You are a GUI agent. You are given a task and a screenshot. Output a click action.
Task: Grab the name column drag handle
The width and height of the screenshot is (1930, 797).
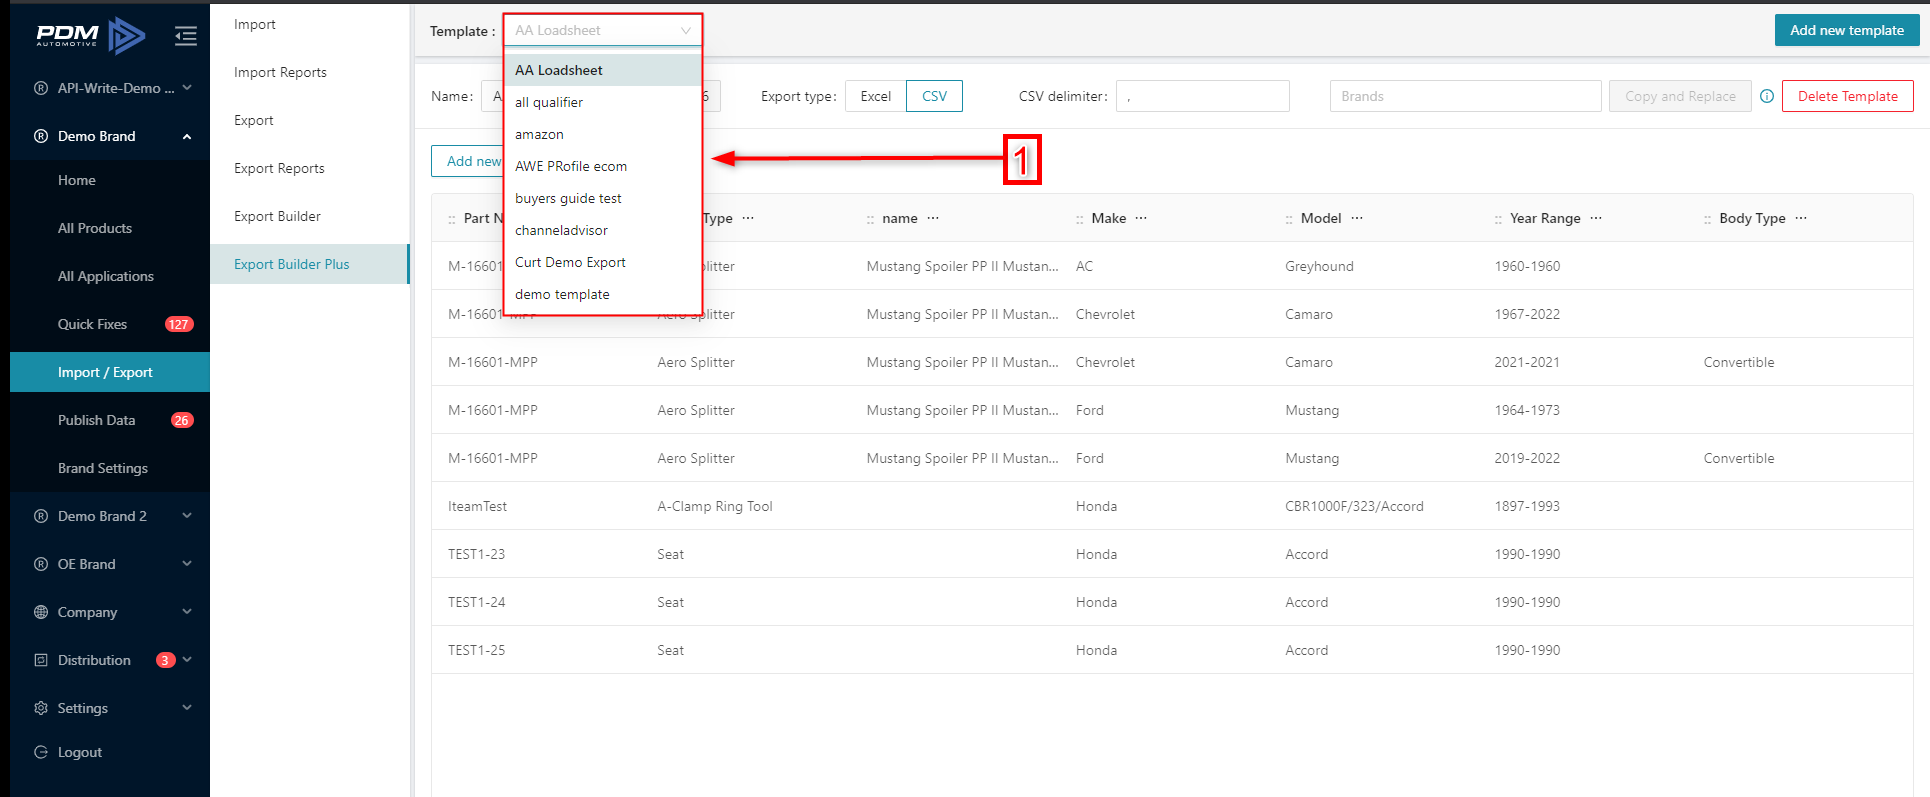click(870, 219)
